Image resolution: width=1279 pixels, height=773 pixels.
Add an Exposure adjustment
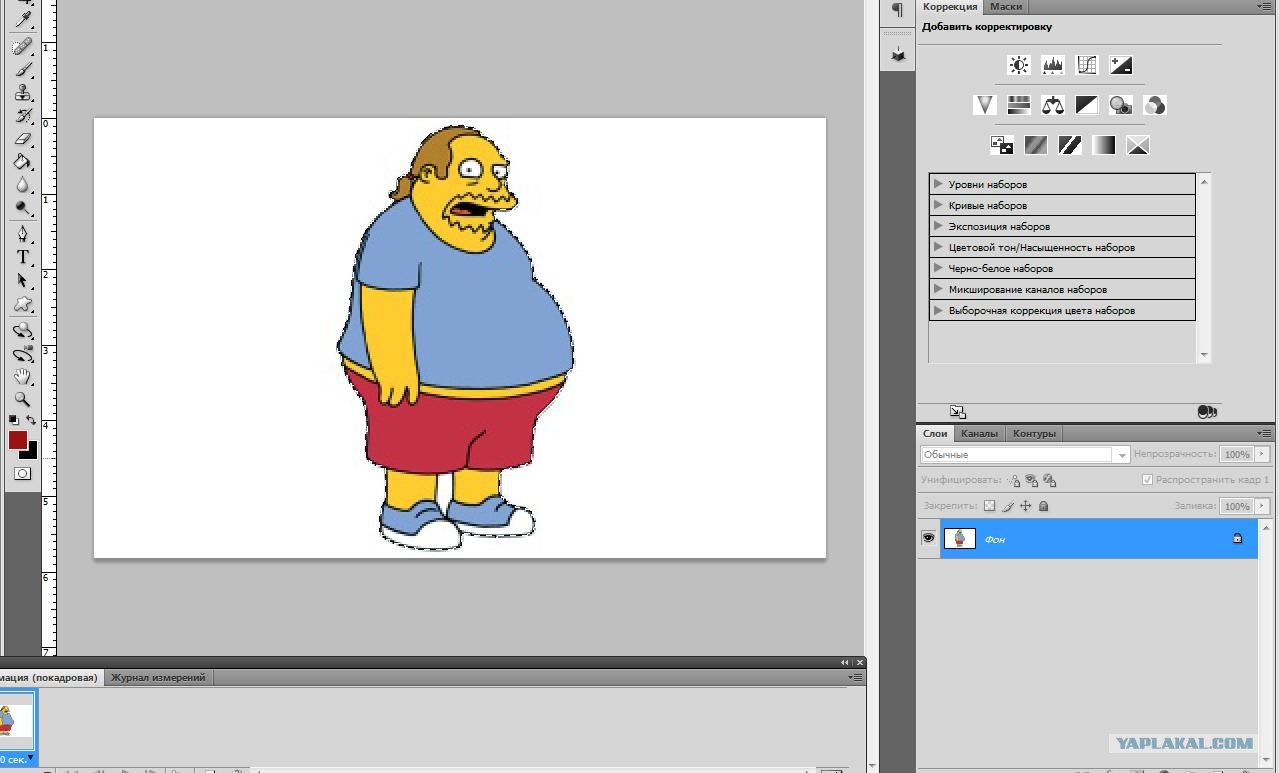pyautogui.click(x=1121, y=65)
